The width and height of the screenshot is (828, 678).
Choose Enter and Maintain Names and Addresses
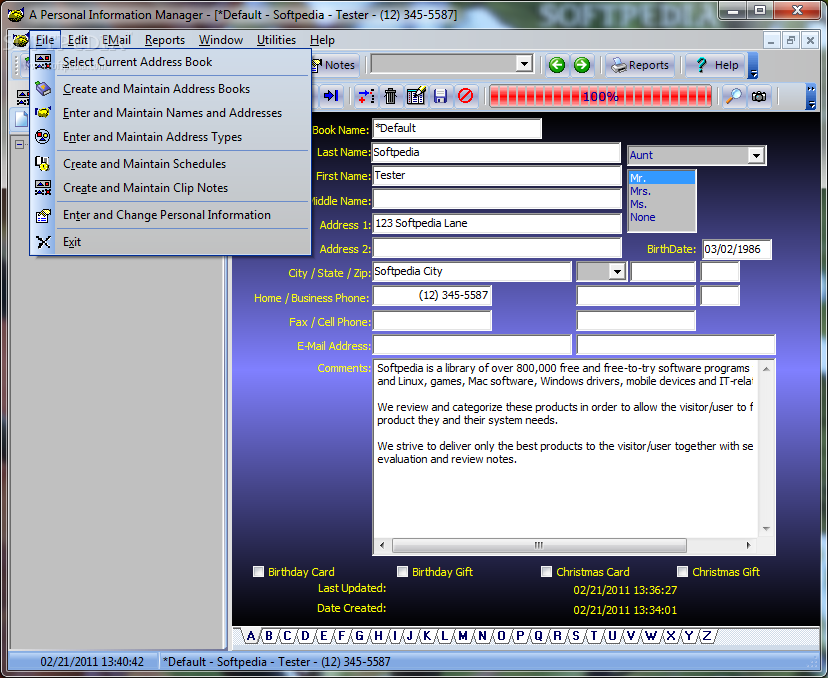pos(170,112)
